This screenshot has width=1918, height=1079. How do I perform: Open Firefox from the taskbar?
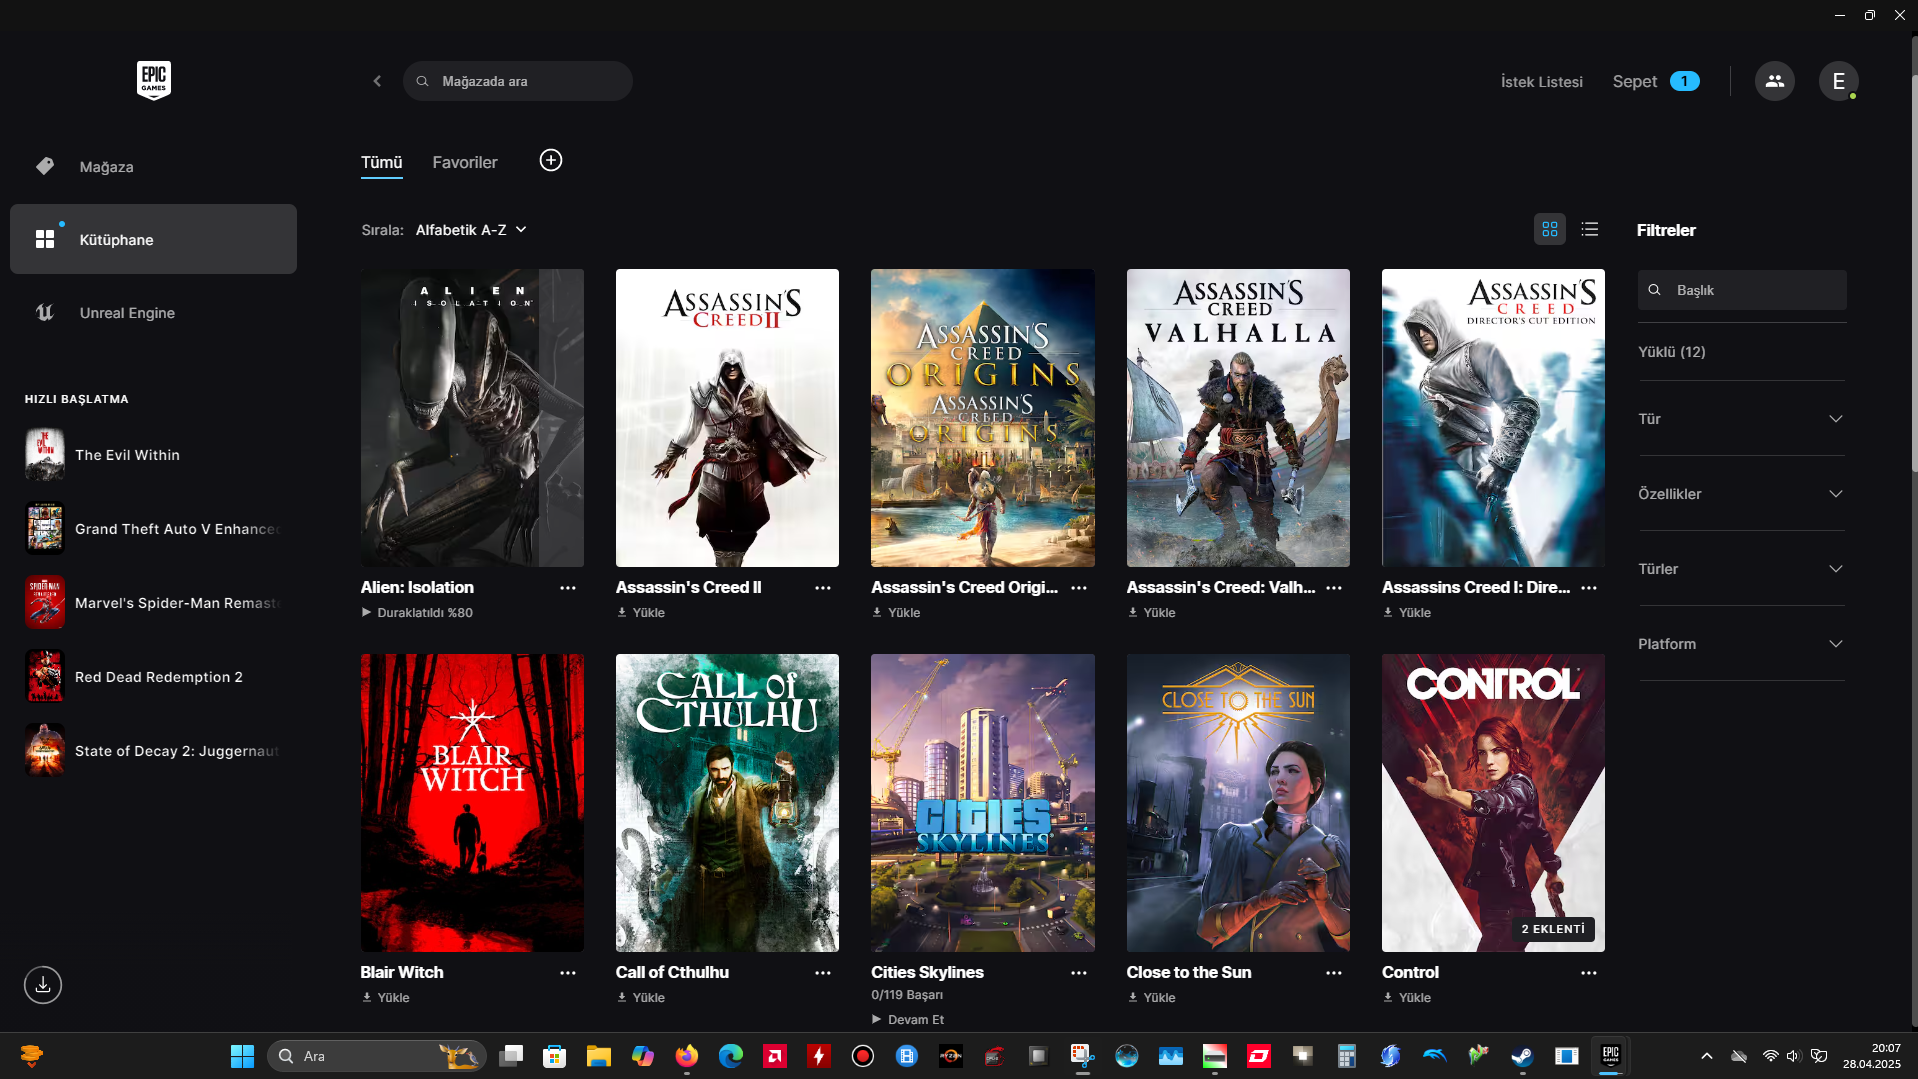click(x=686, y=1056)
